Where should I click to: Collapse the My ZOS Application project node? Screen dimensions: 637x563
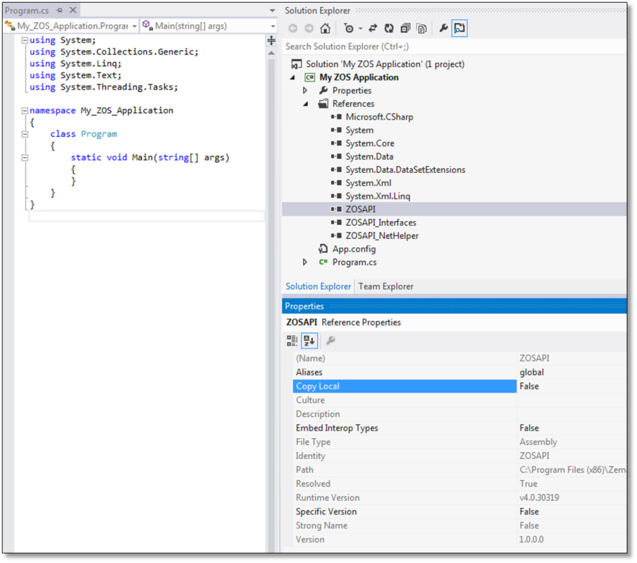[292, 78]
